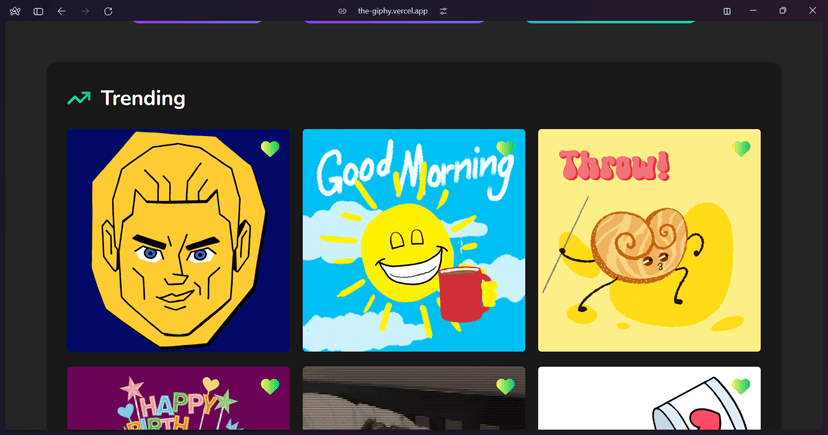This screenshot has width=828, height=435.
Task: Open the white cup heart GIF
Action: (650, 399)
